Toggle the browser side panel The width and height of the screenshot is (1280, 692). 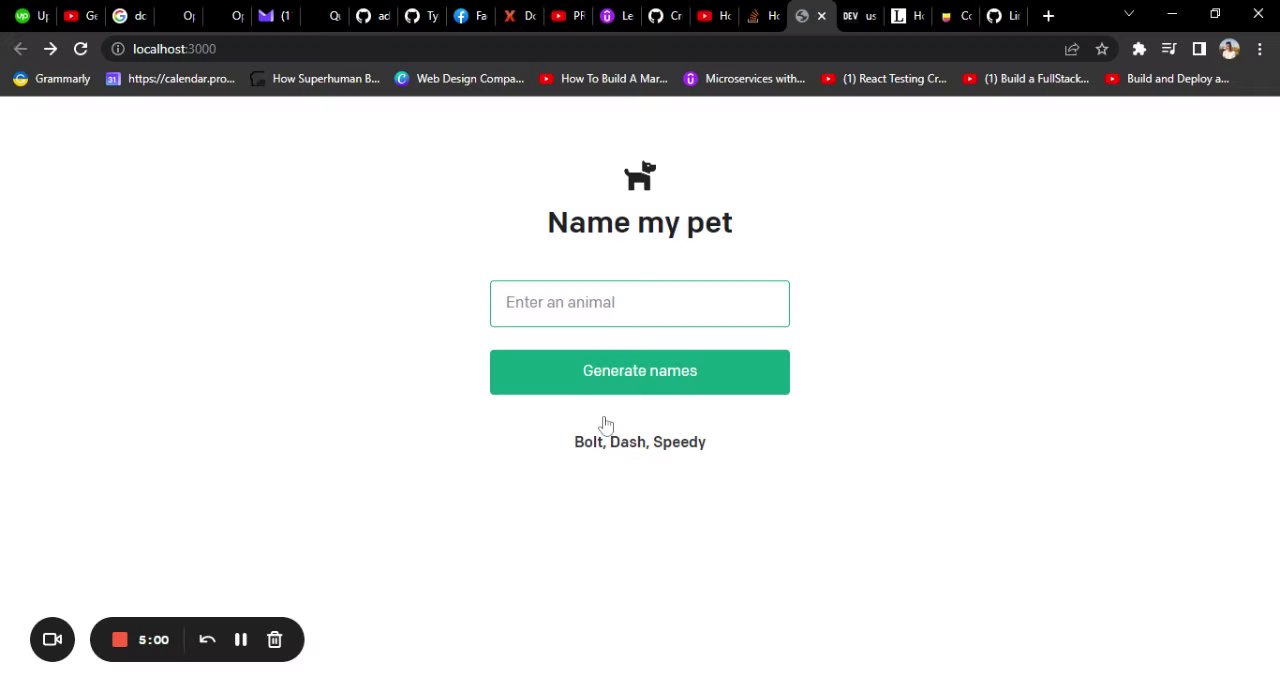point(1199,49)
